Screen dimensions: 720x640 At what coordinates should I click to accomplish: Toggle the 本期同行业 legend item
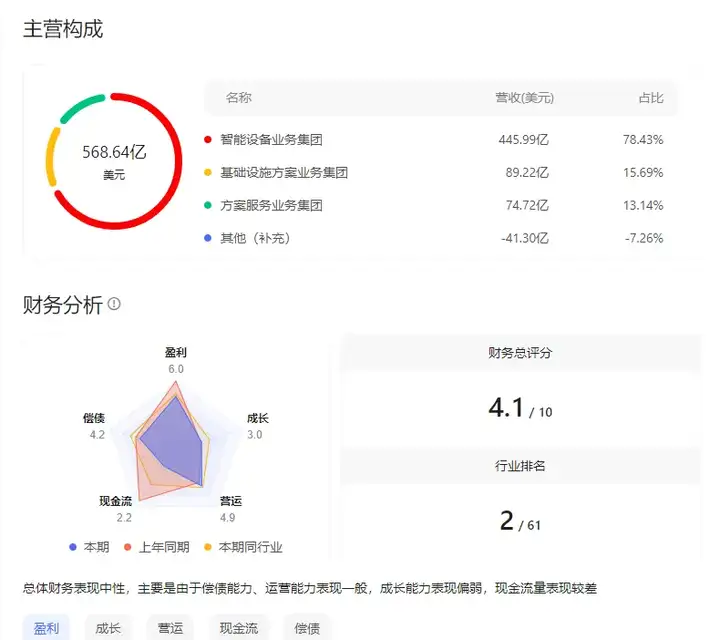click(243, 547)
